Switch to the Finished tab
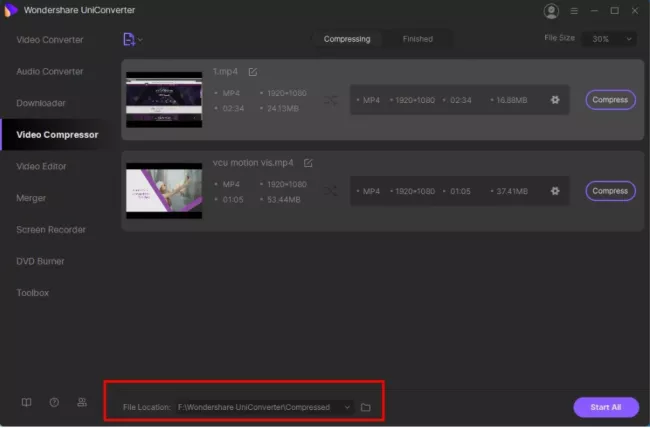The image size is (650, 428). click(x=418, y=39)
